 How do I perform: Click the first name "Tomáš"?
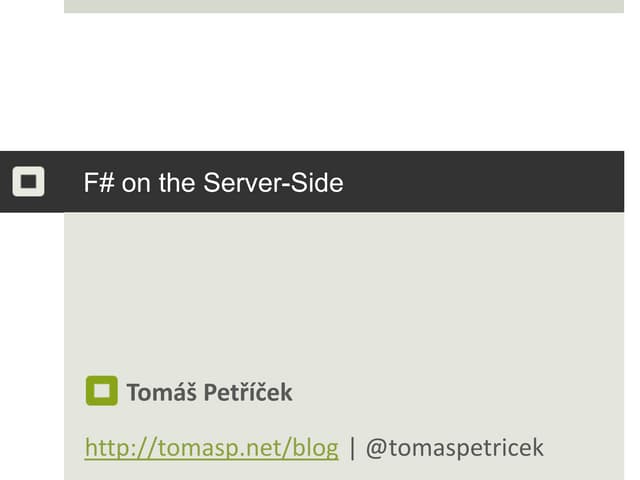coord(161,392)
